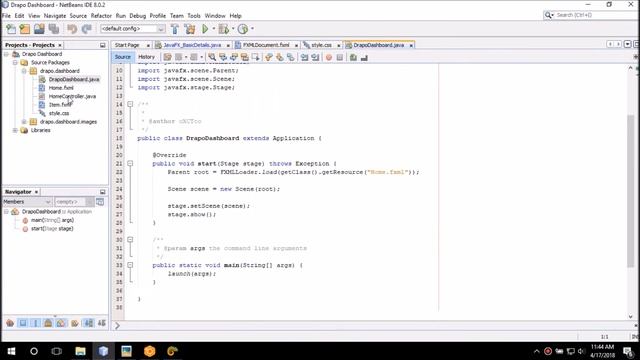Show the opened documents list
Screen dimensions: 640x360
coord(628,44)
